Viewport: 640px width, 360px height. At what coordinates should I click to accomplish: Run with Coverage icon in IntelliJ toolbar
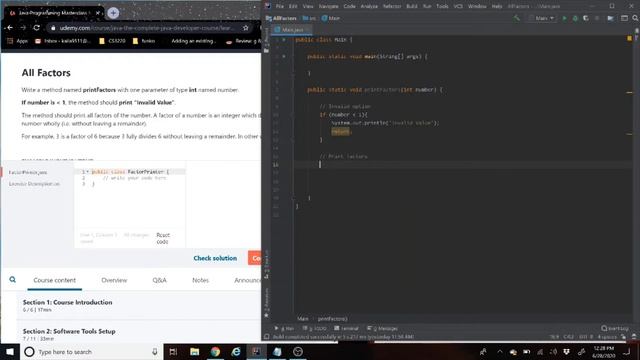586,18
